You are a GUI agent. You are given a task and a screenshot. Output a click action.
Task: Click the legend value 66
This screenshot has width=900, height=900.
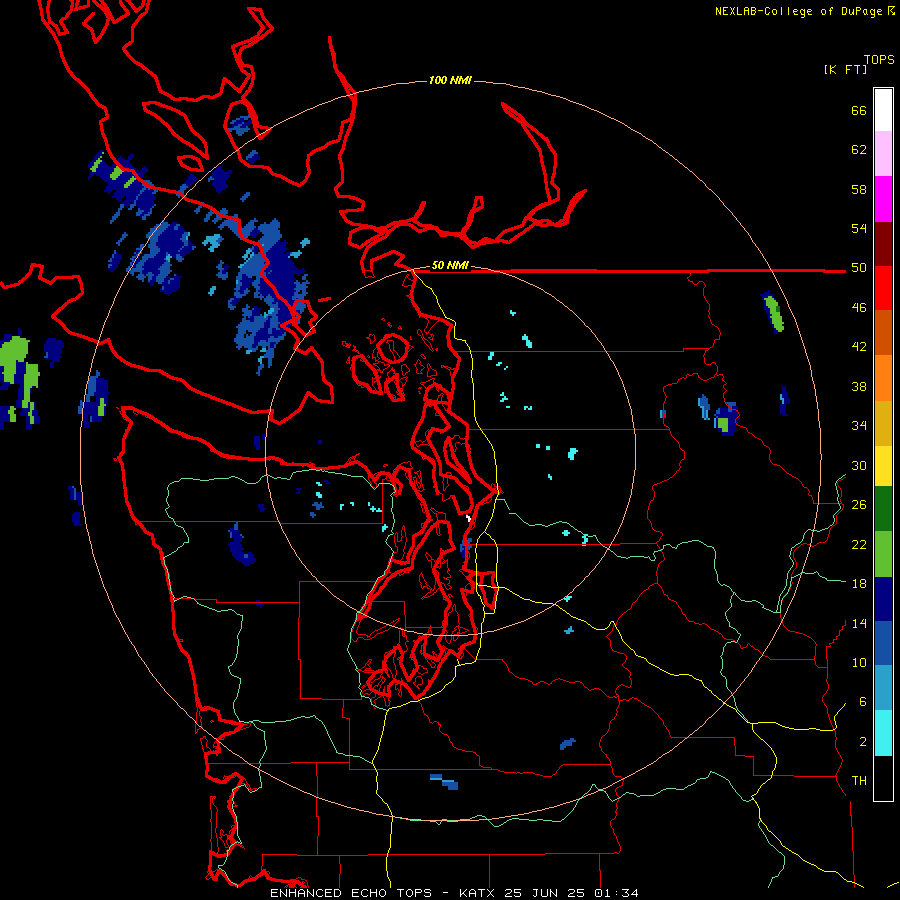[x=859, y=110]
